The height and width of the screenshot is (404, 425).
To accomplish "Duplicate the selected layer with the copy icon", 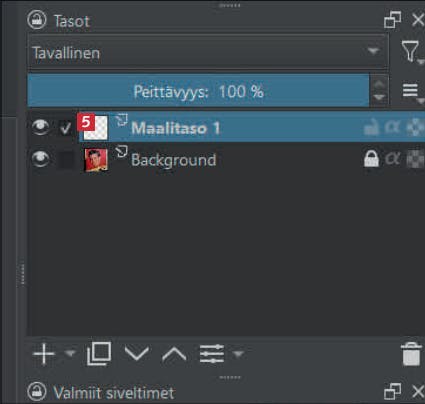I will coord(99,354).
